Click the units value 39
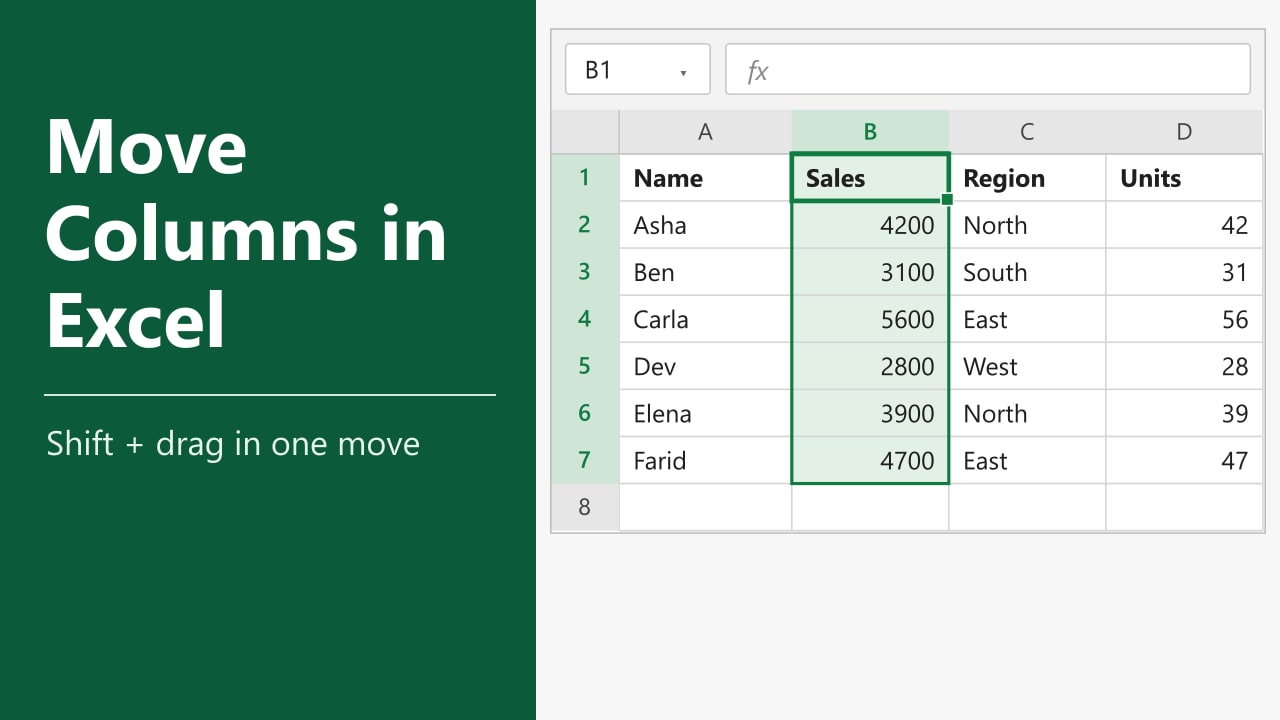This screenshot has width=1280, height=720. (1184, 413)
